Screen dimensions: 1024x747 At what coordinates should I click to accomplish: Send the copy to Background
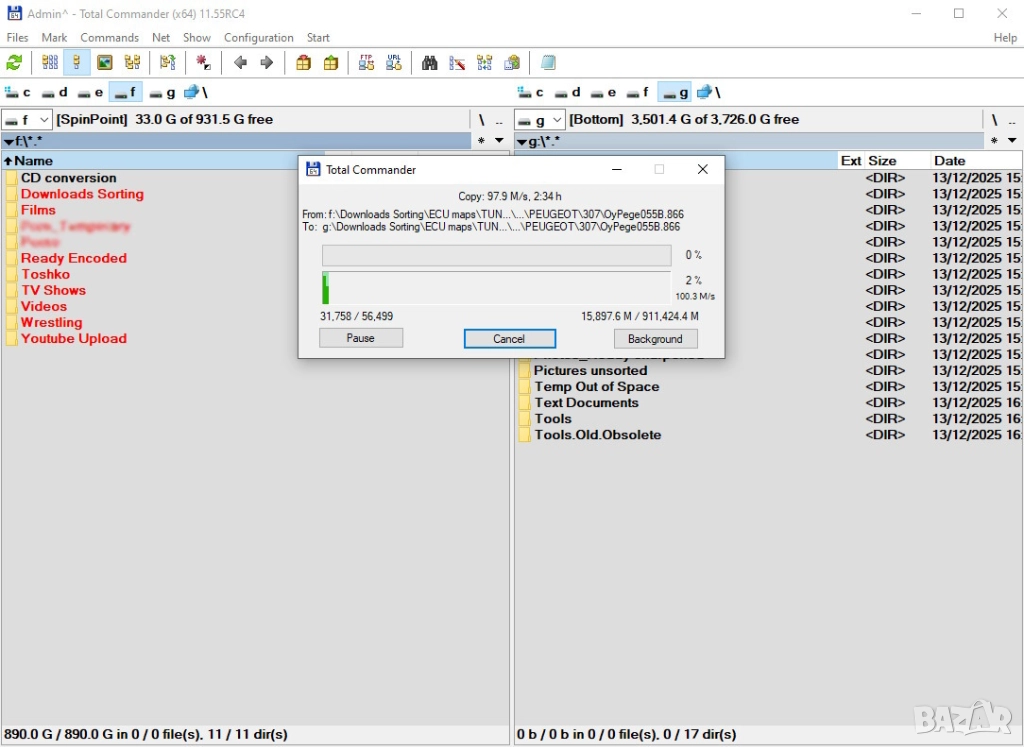point(655,339)
